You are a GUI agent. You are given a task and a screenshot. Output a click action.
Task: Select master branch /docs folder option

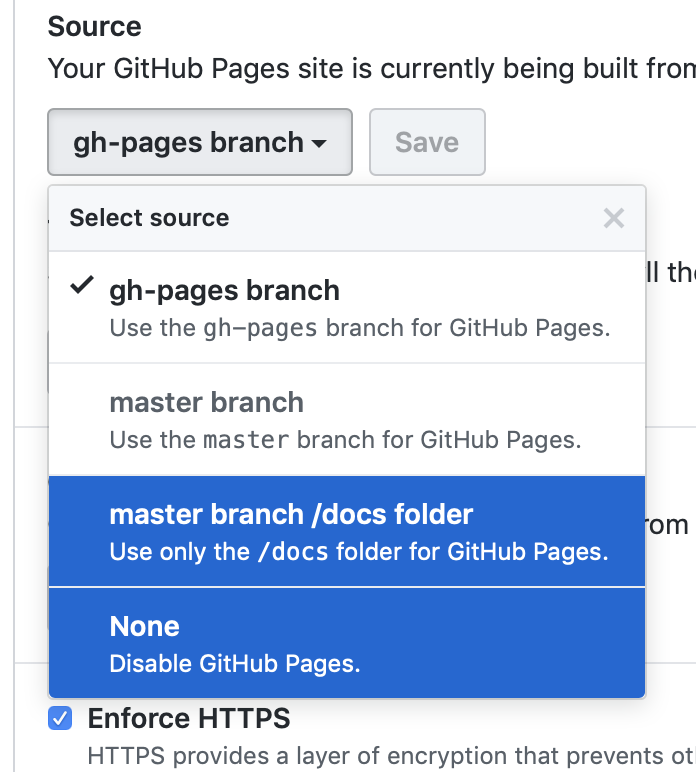(347, 531)
